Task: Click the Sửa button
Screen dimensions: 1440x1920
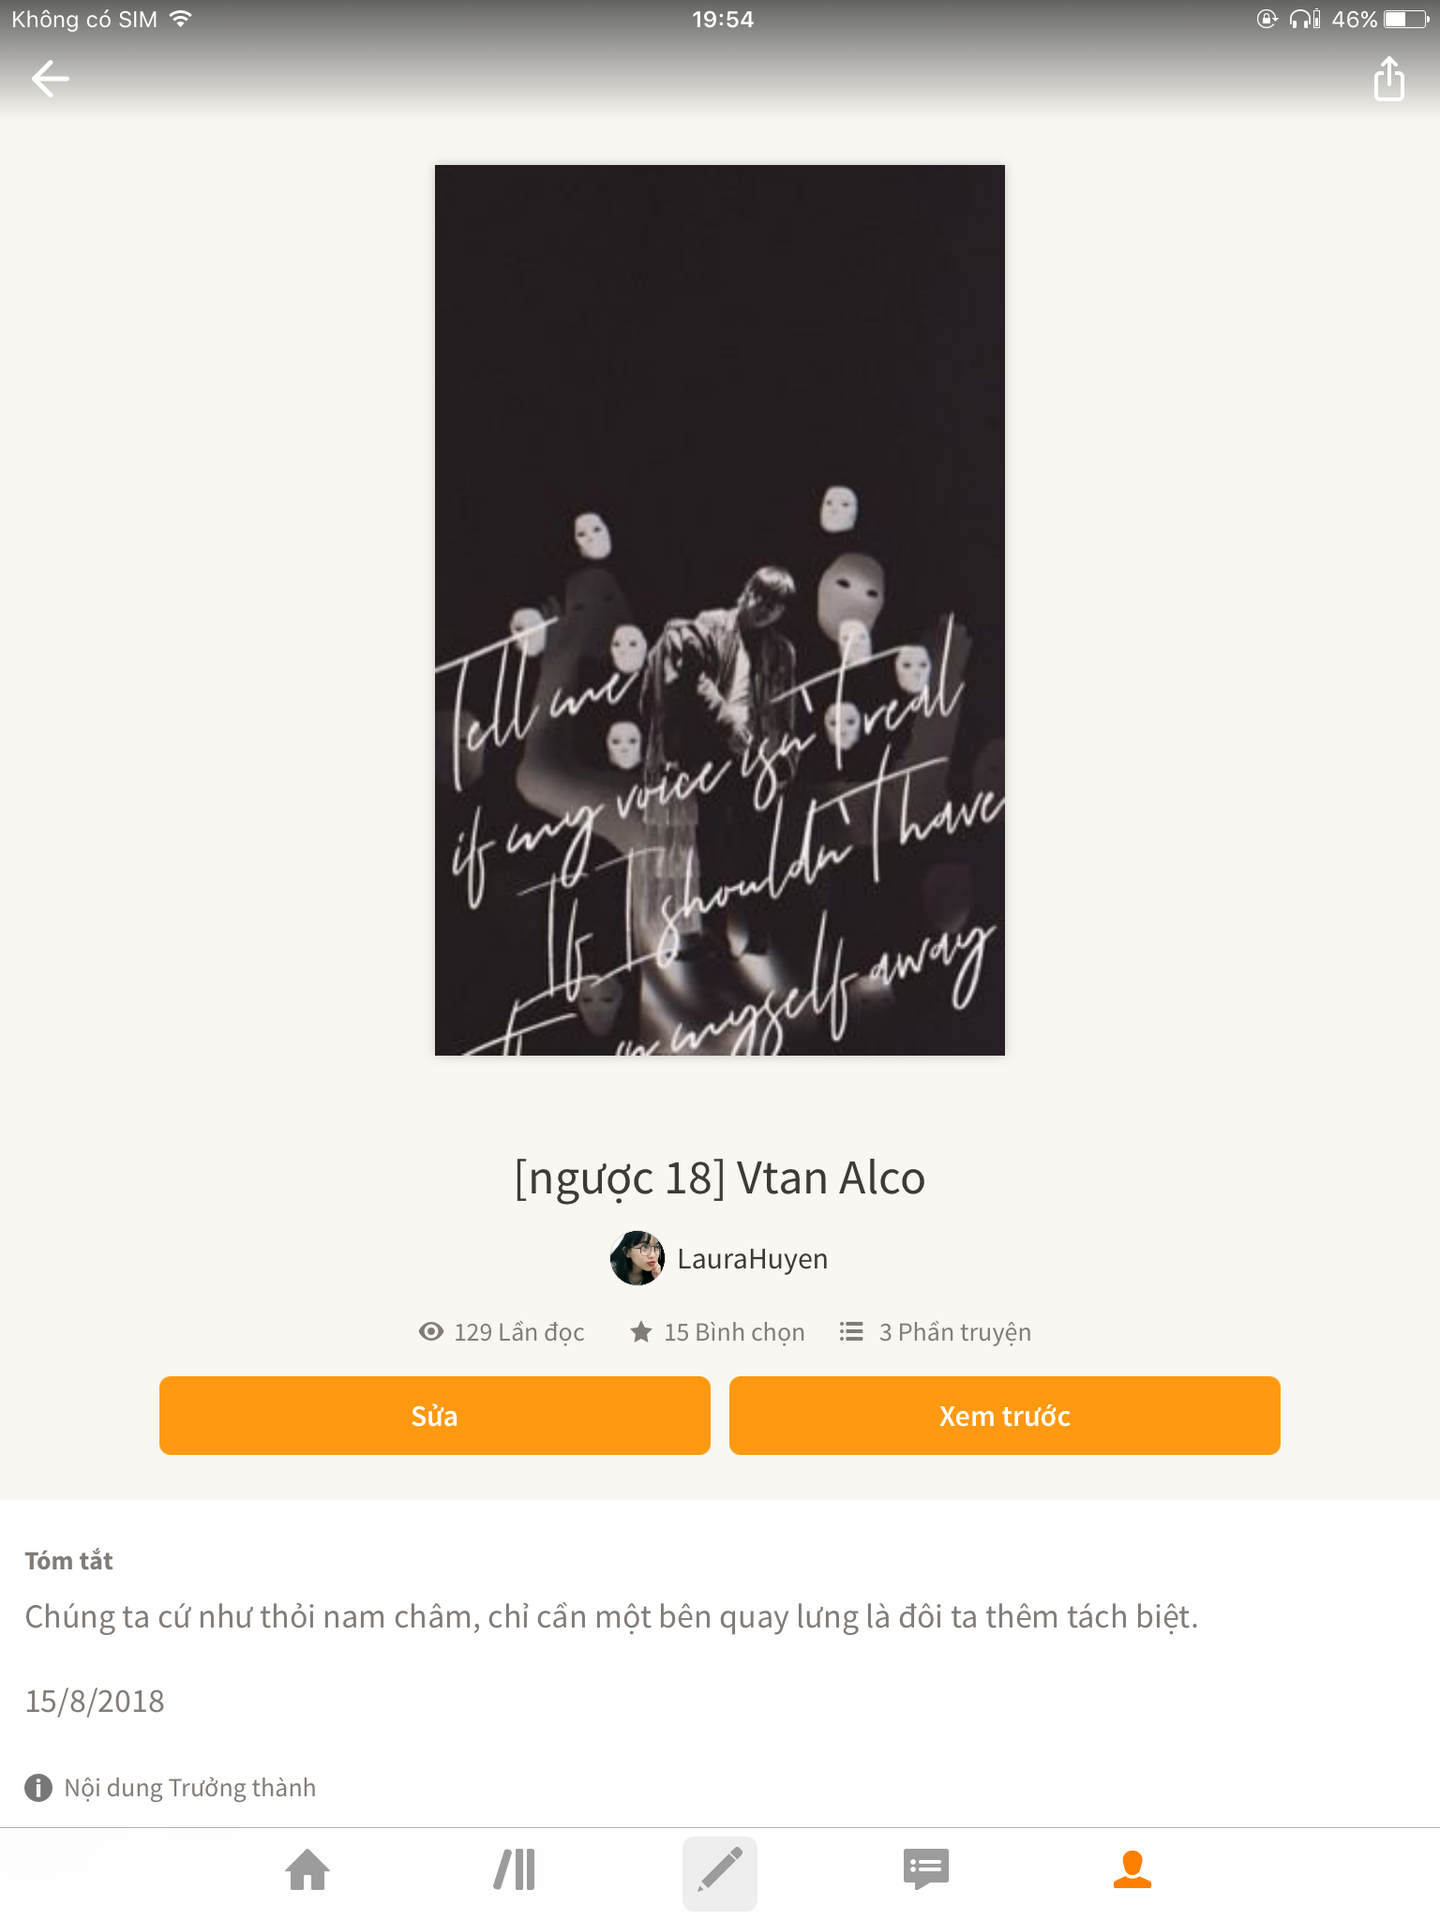Action: 435,1416
